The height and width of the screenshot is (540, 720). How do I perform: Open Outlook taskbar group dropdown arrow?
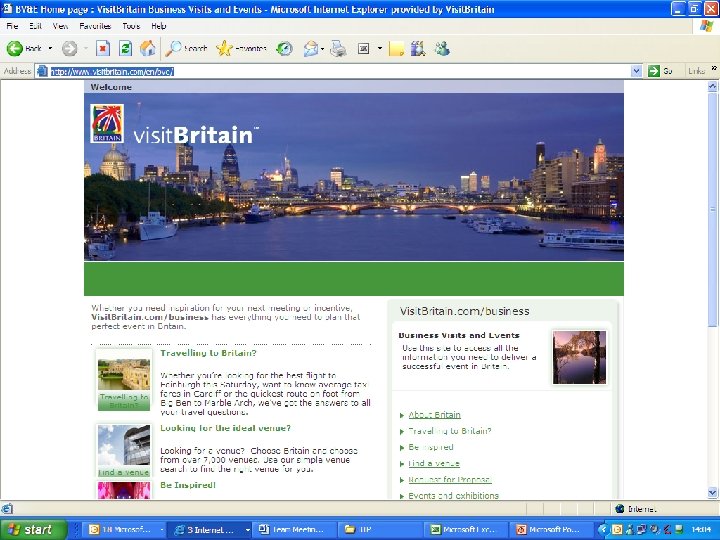[162, 529]
